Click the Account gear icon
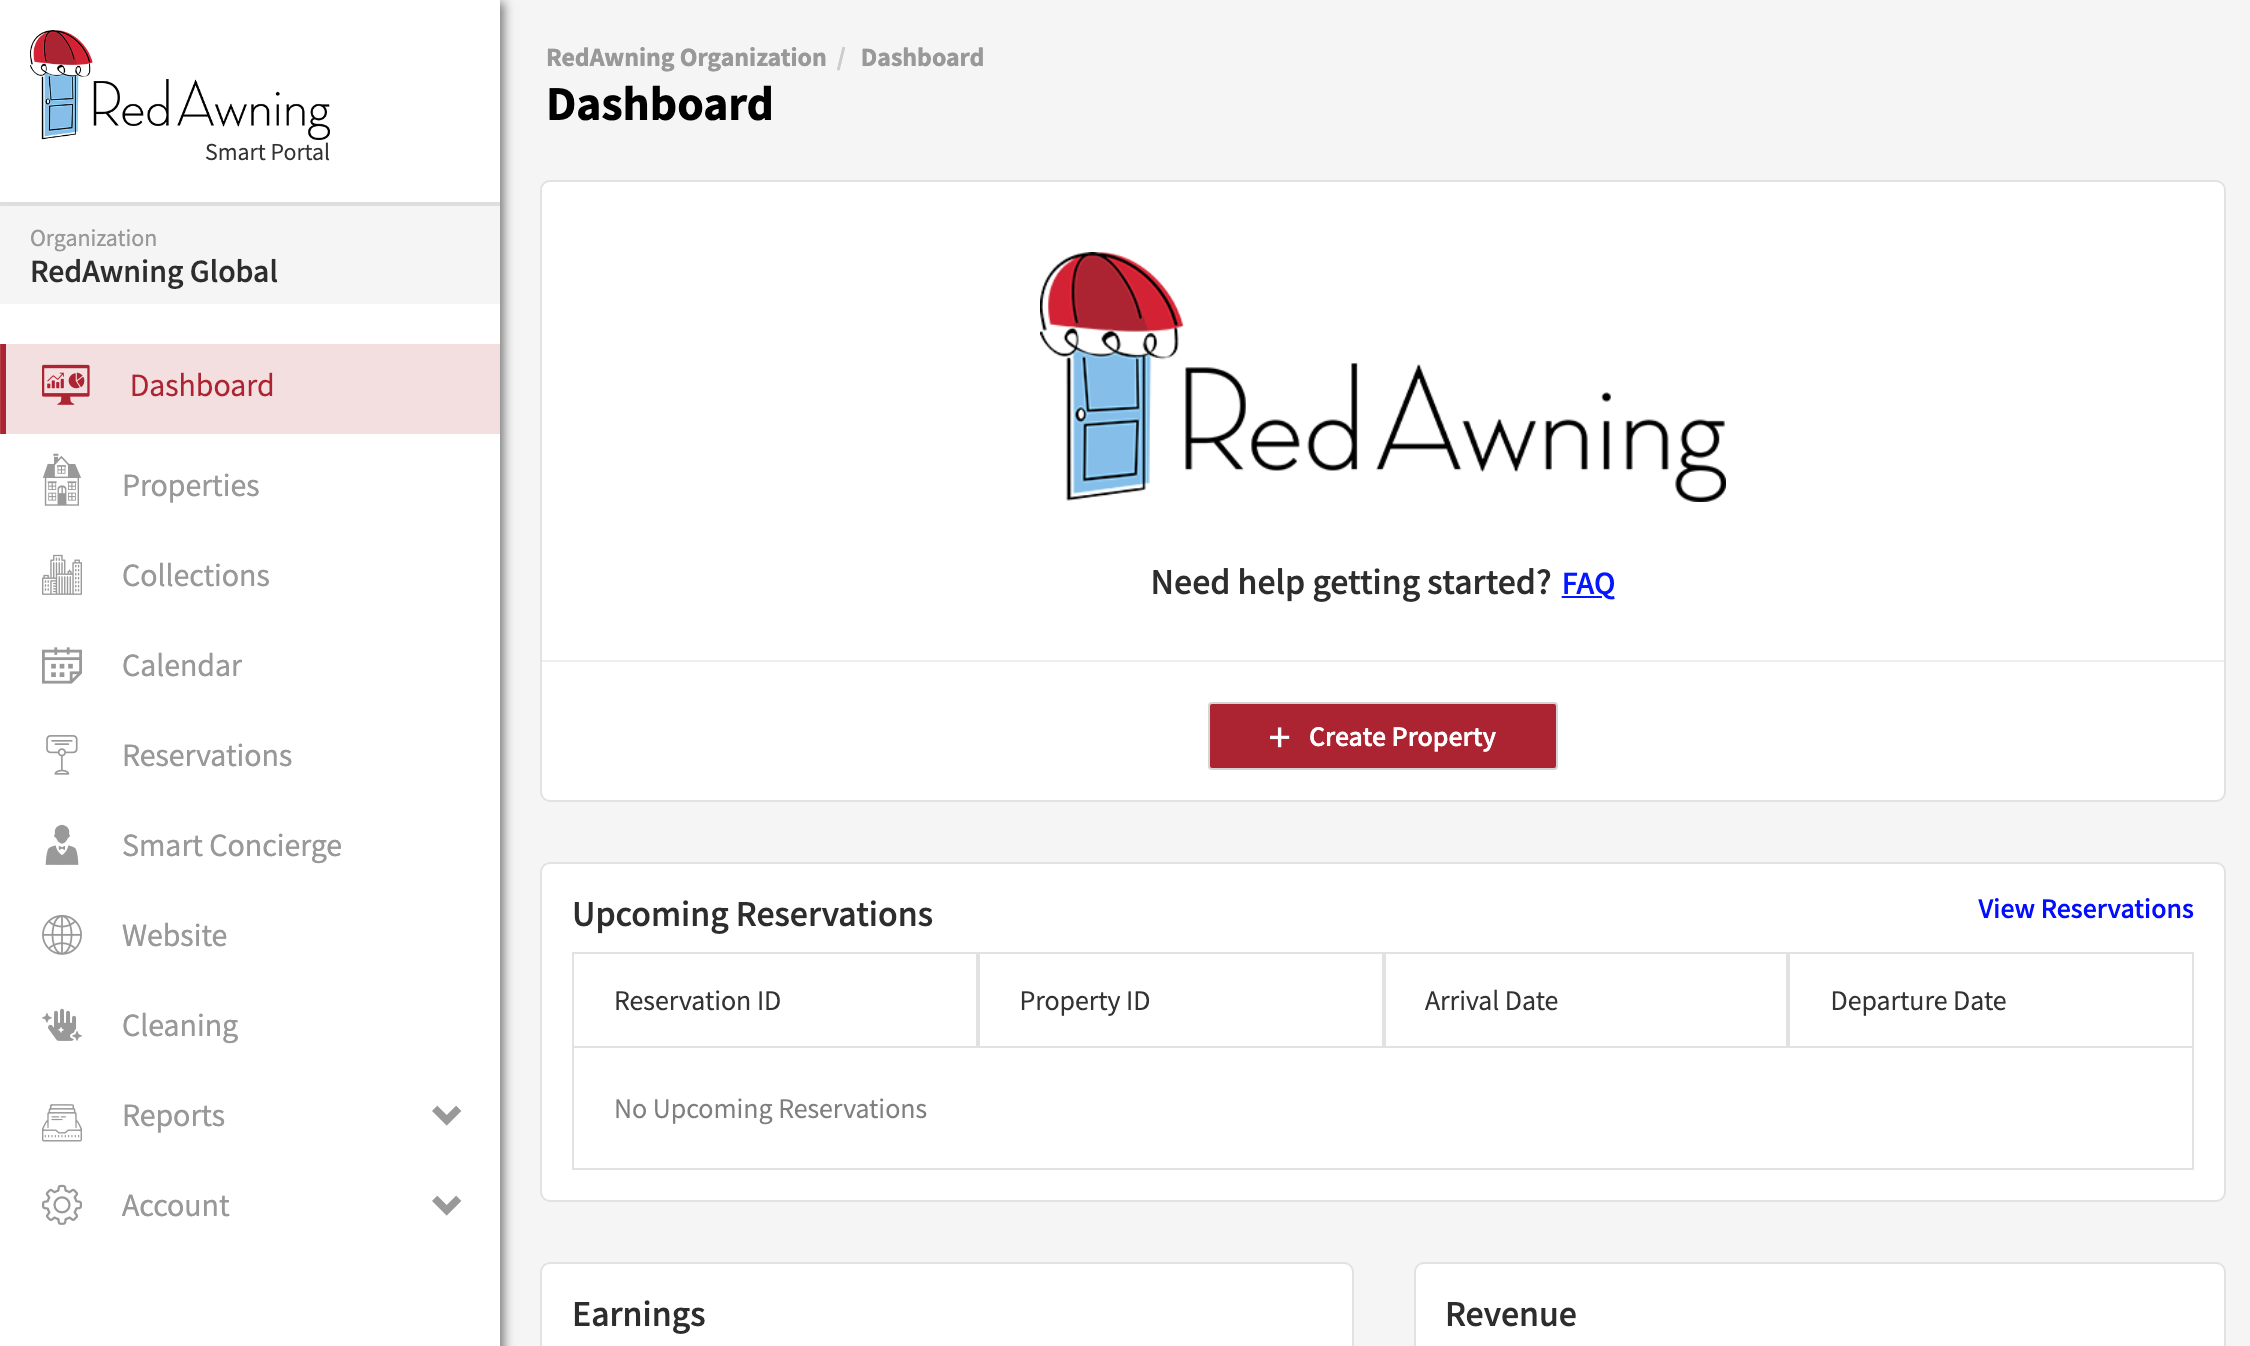This screenshot has width=2250, height=1346. (x=62, y=1205)
